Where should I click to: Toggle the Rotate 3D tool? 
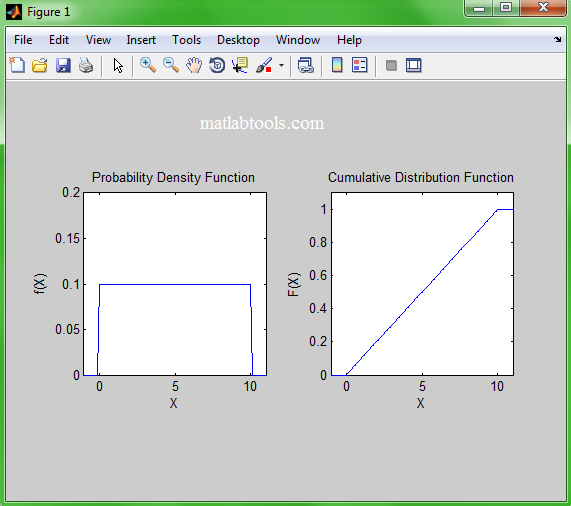217,66
